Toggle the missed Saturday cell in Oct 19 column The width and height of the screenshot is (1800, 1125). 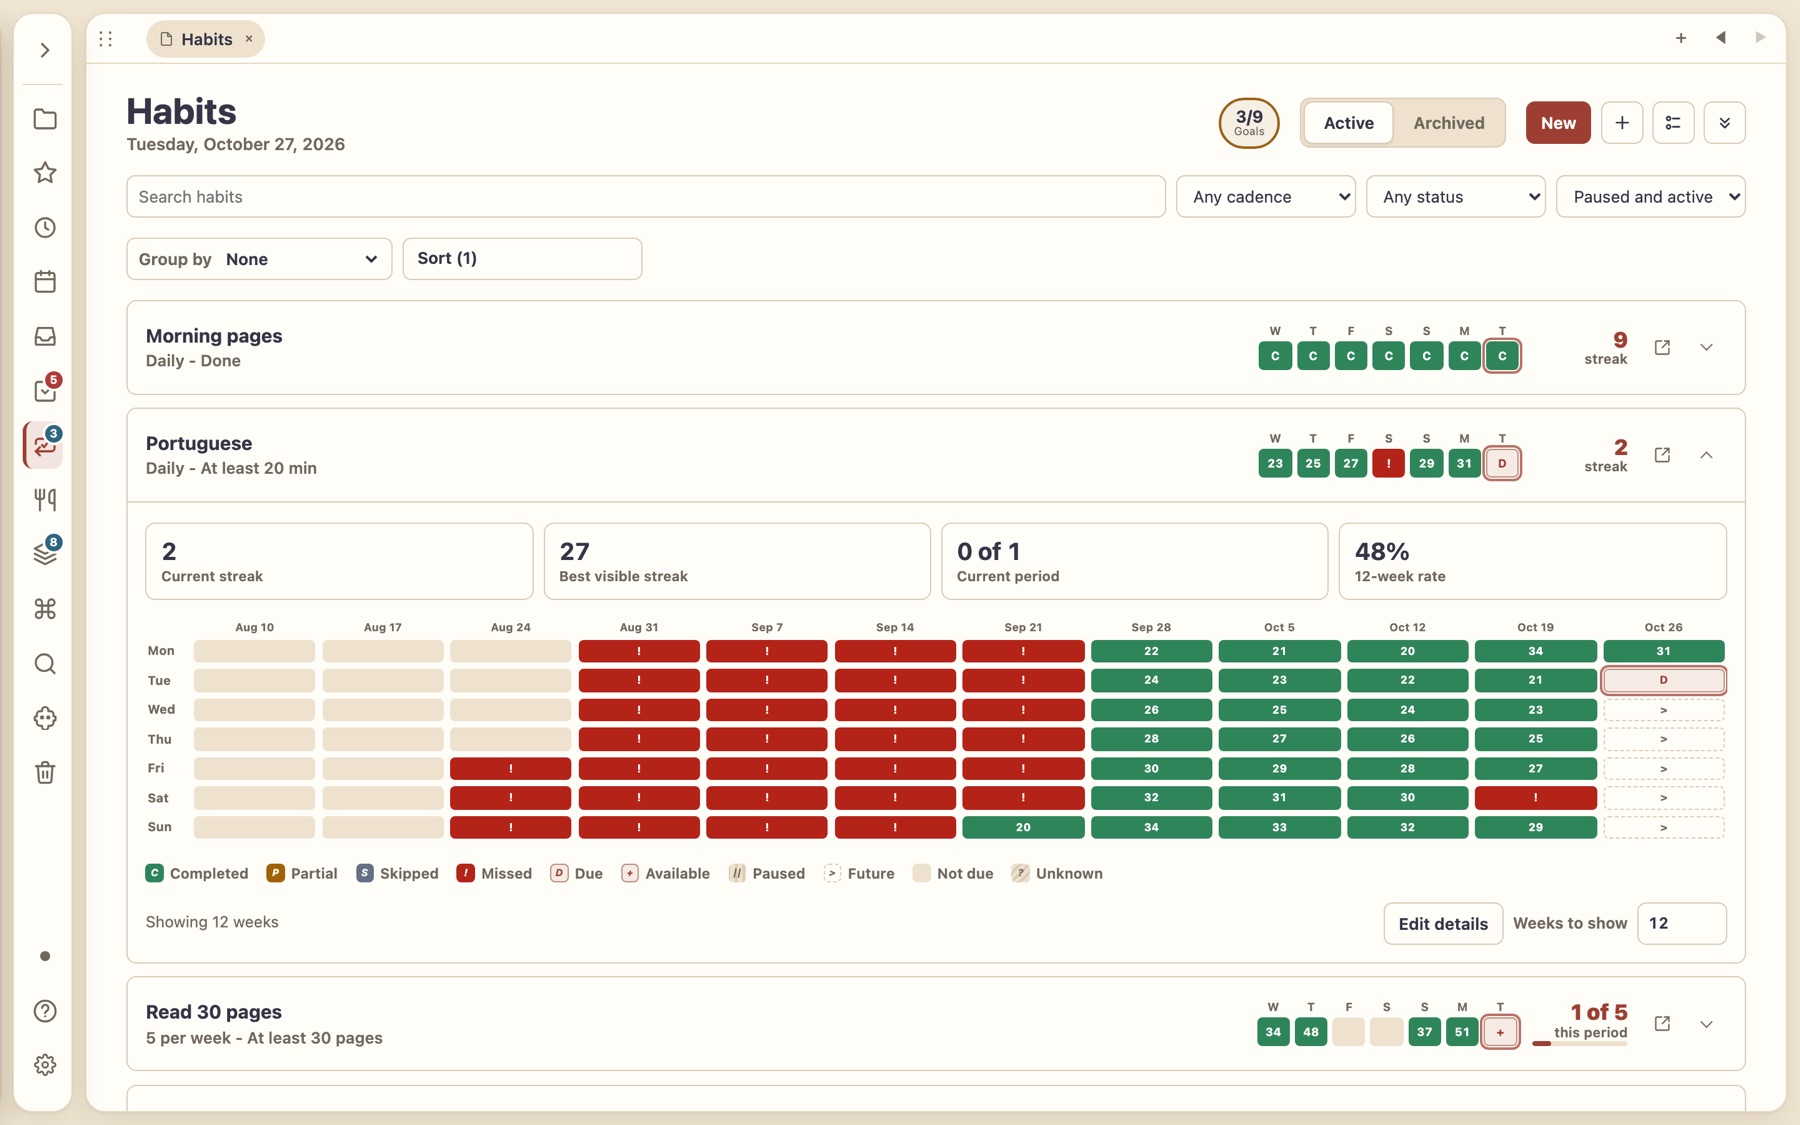point(1535,798)
